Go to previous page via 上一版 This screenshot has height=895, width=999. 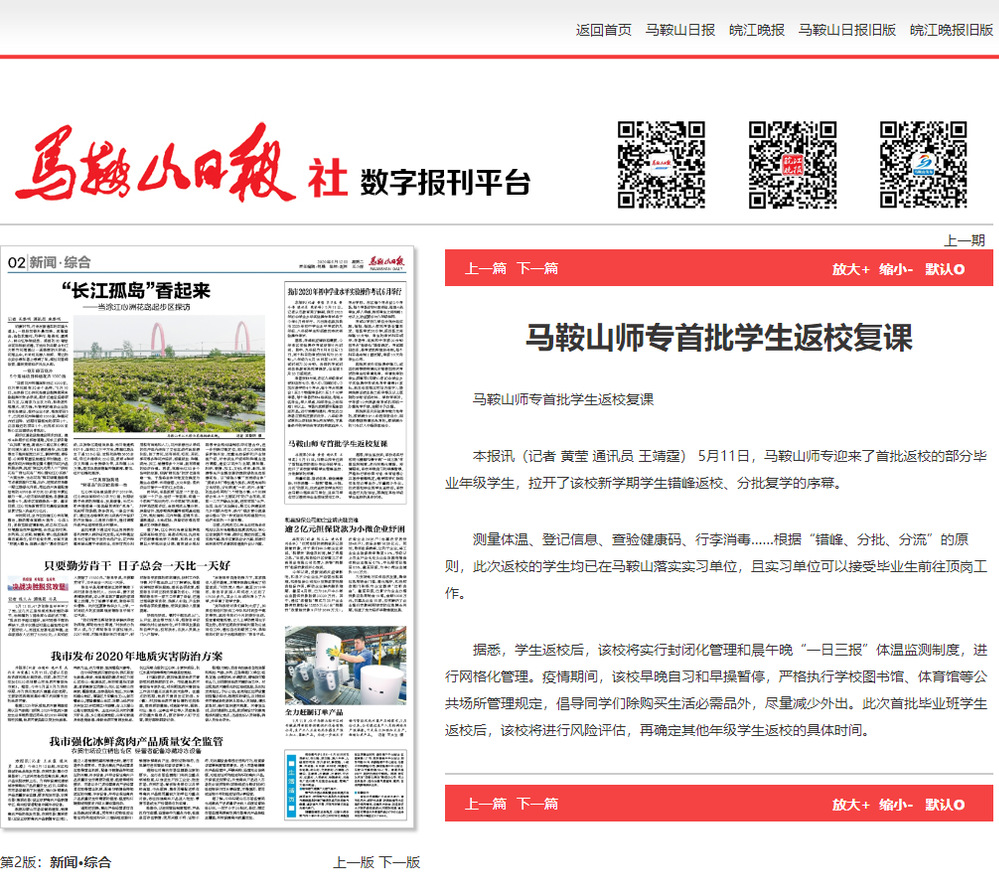(x=353, y=862)
